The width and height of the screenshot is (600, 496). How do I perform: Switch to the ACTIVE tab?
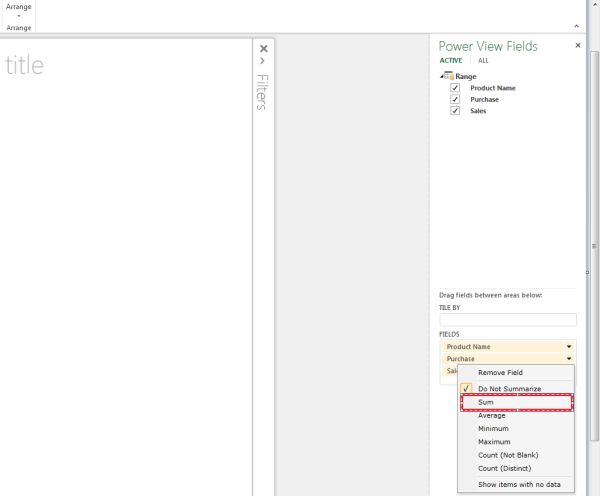point(451,60)
